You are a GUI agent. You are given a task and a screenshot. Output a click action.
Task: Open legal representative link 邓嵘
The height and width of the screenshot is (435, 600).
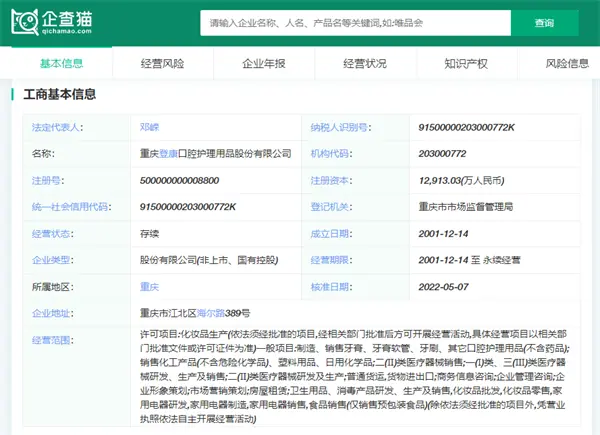(x=150, y=127)
